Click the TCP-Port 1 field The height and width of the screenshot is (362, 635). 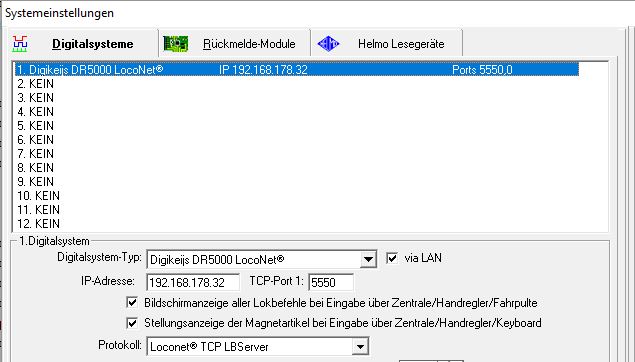(331, 282)
